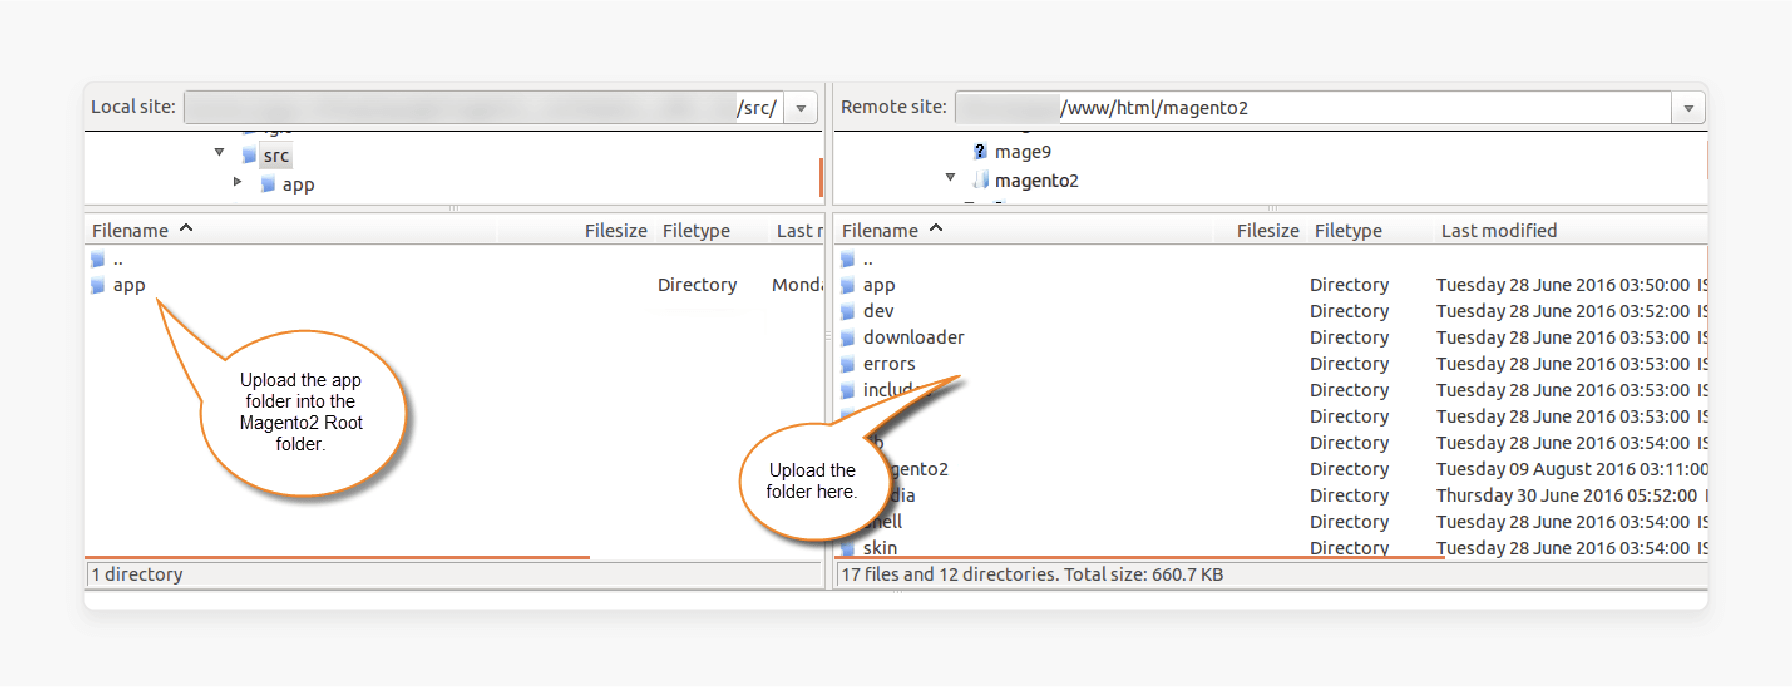
Task: Select errors folder name in remote list
Action: (x=889, y=364)
